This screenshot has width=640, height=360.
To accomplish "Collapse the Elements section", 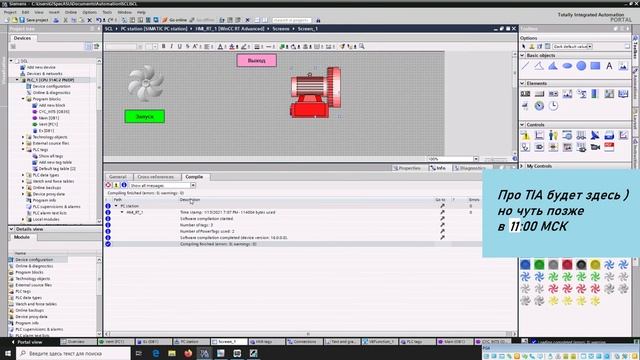I will [522, 83].
